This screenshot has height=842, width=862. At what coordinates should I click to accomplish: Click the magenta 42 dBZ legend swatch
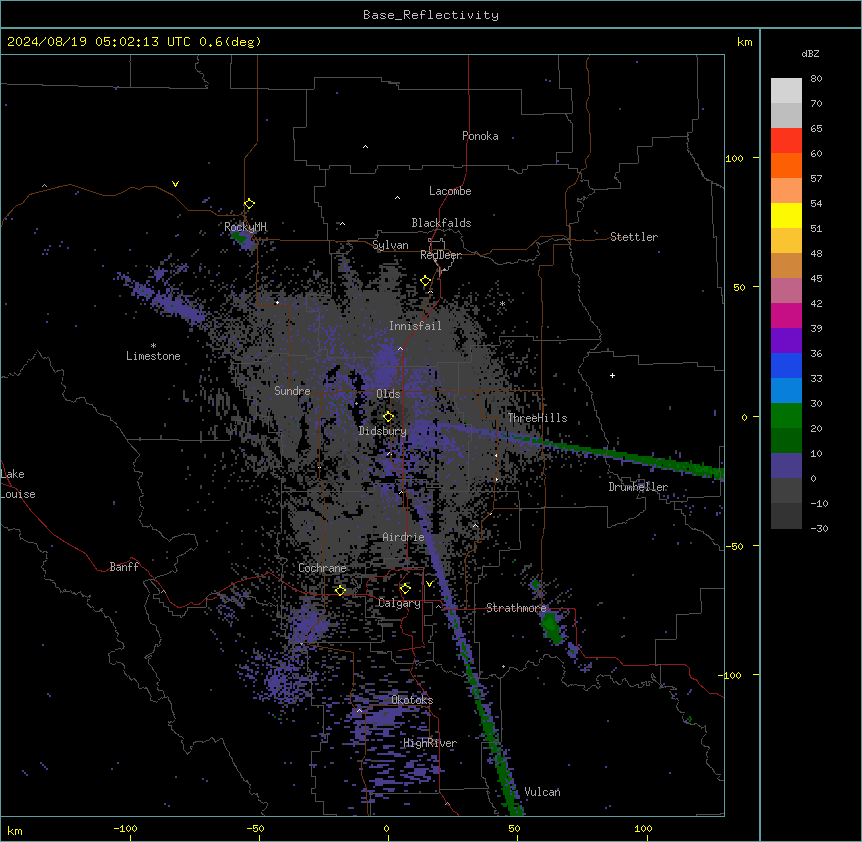coord(786,315)
